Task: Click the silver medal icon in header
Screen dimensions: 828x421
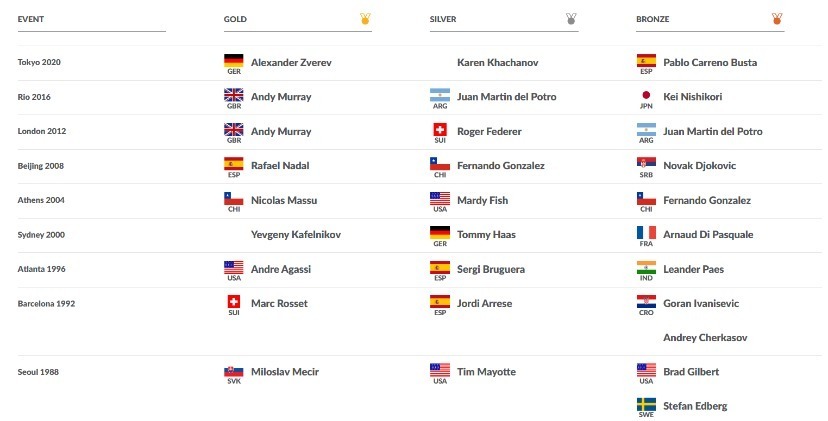Action: pos(571,18)
